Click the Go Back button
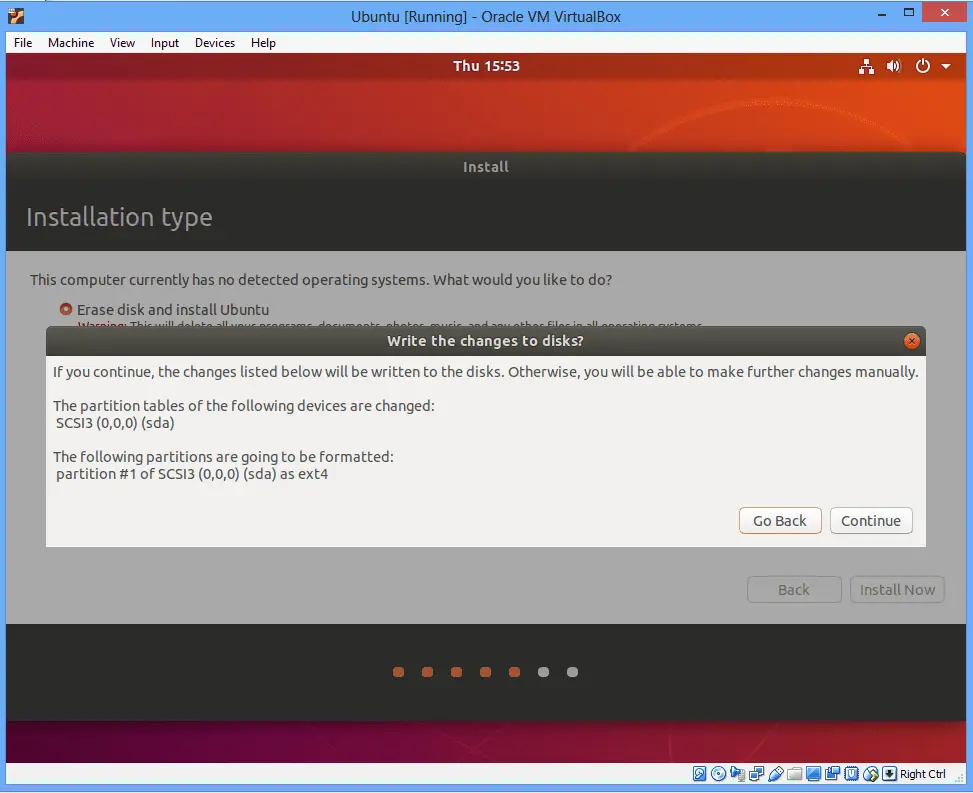The width and height of the screenshot is (973, 793). (x=780, y=521)
